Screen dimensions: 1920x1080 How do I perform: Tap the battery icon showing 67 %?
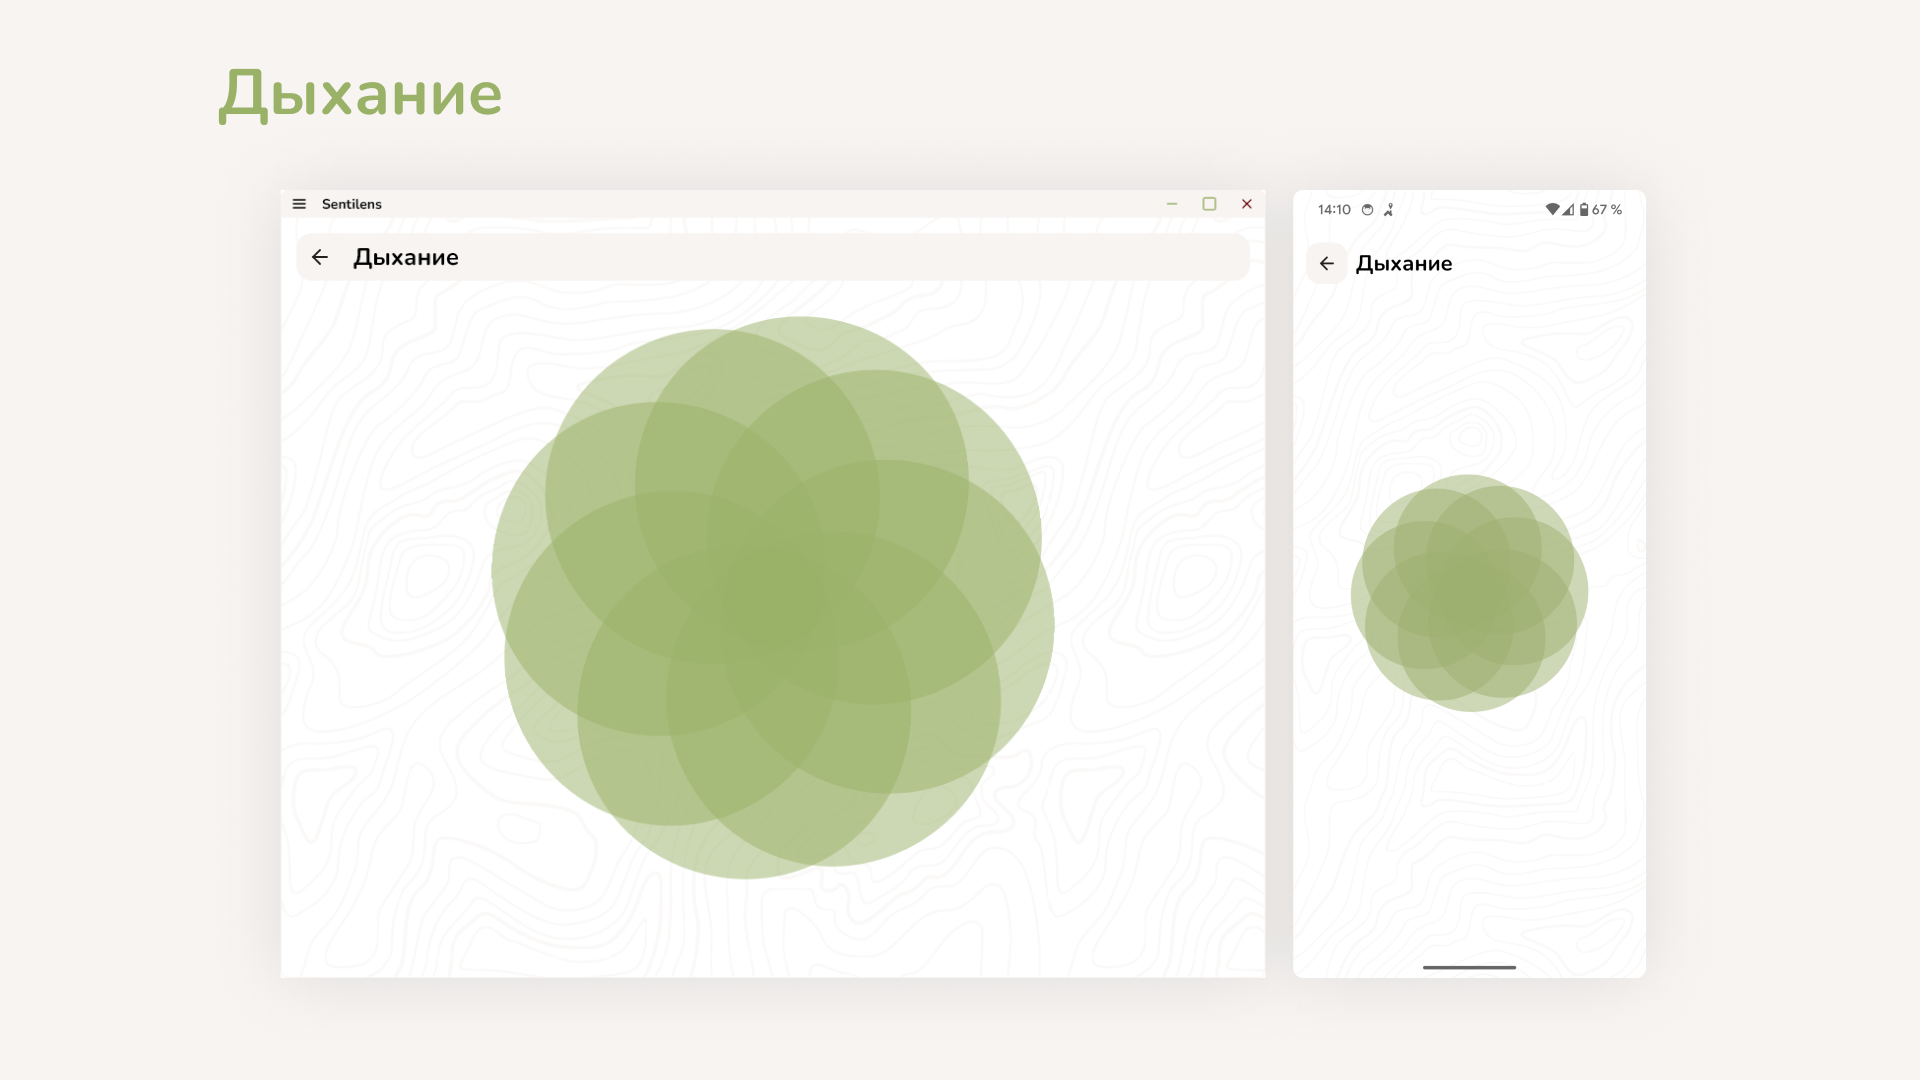pyautogui.click(x=1584, y=209)
